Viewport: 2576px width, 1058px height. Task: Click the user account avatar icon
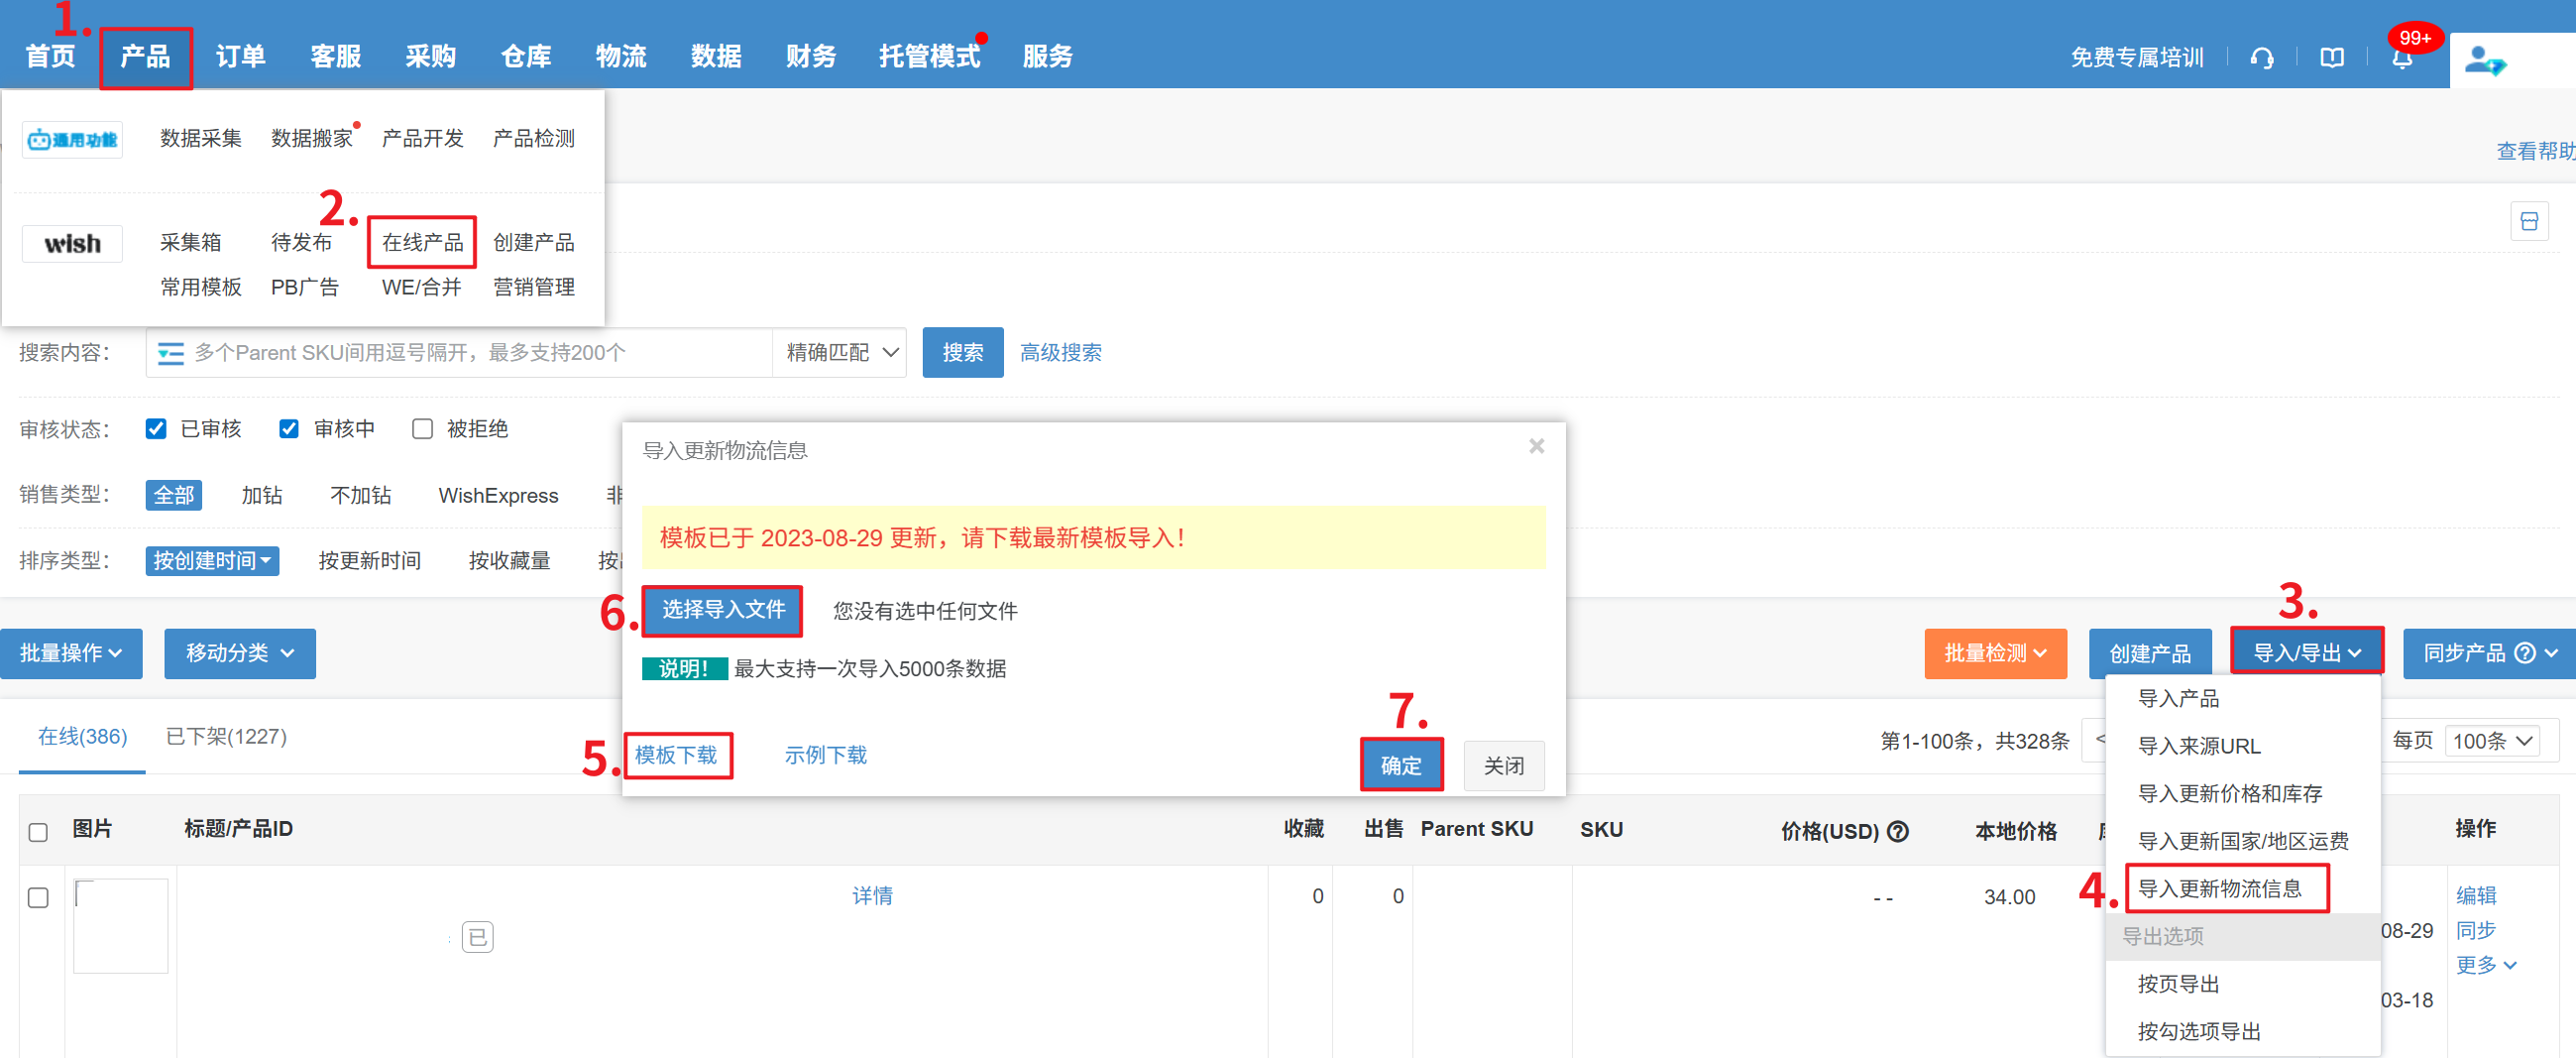(x=2483, y=60)
